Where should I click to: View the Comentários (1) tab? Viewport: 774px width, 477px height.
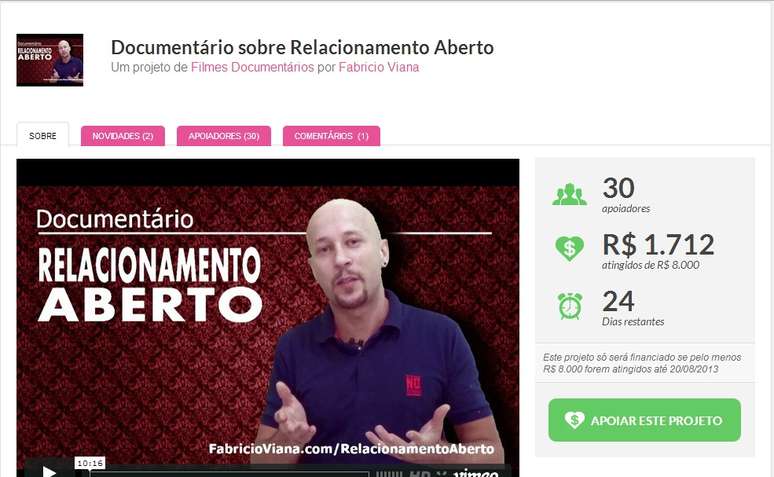(331, 136)
